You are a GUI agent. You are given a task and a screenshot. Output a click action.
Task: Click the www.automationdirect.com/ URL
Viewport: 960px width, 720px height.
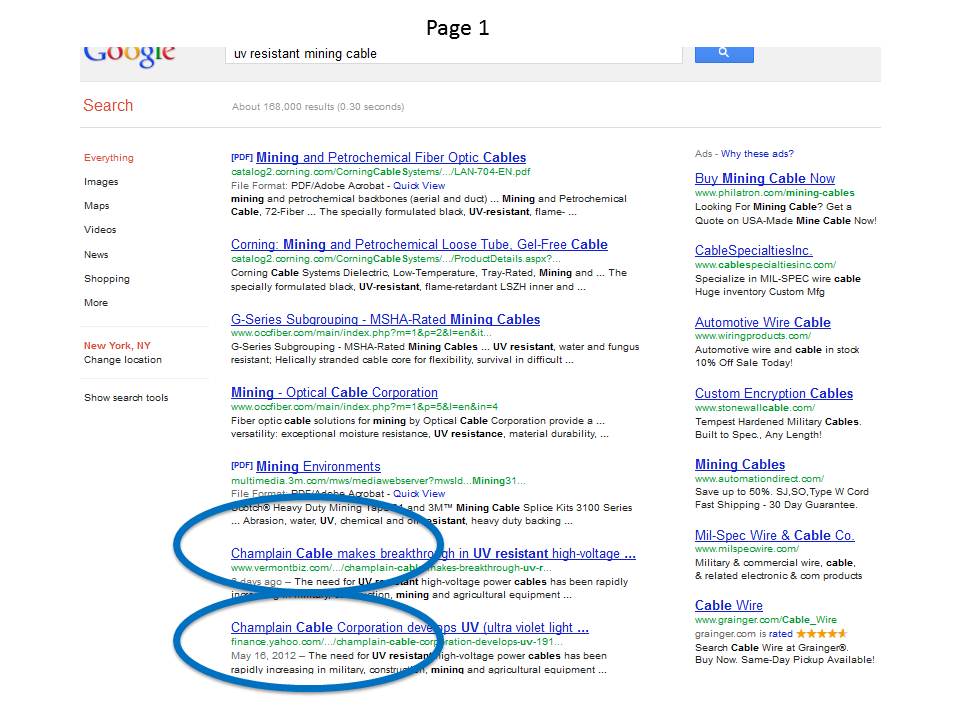pos(759,479)
